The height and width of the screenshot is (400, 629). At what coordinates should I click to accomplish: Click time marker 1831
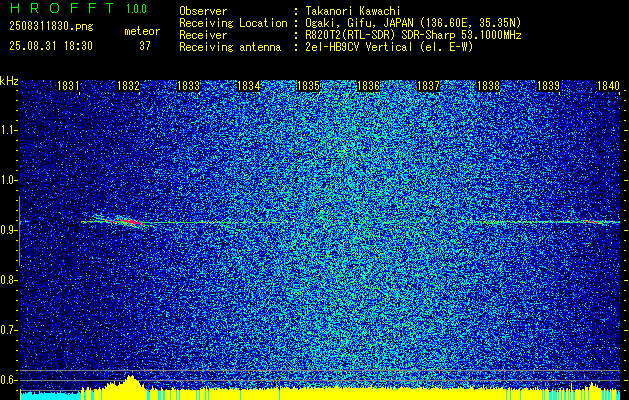(x=68, y=86)
